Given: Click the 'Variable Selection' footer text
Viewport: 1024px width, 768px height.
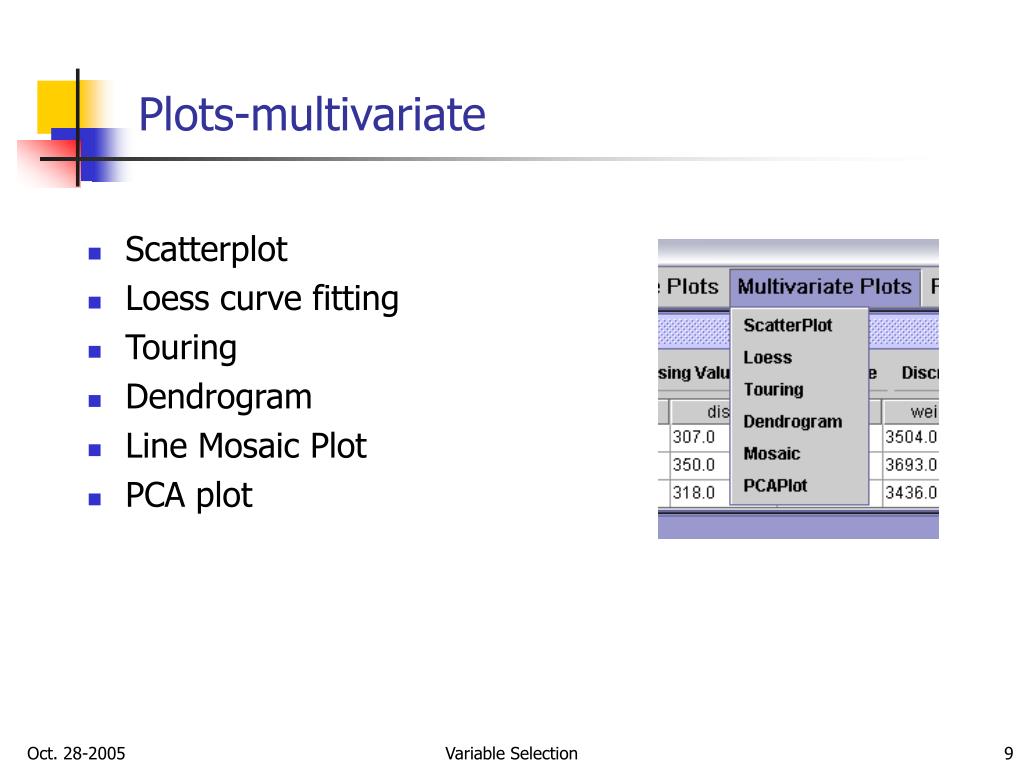Looking at the screenshot, I should (x=511, y=753).
